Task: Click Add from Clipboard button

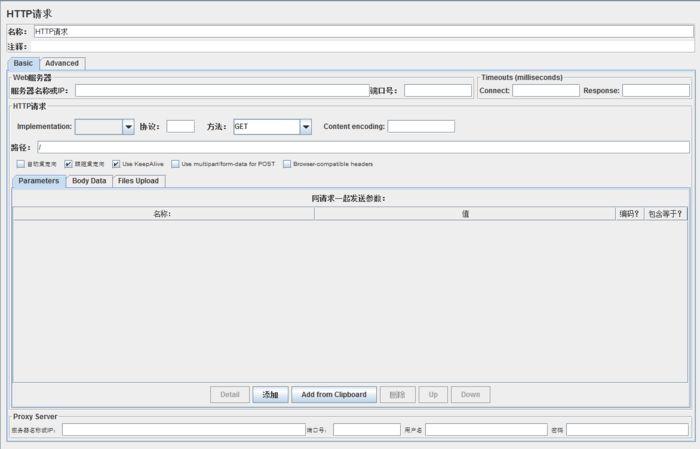Action: 334,395
